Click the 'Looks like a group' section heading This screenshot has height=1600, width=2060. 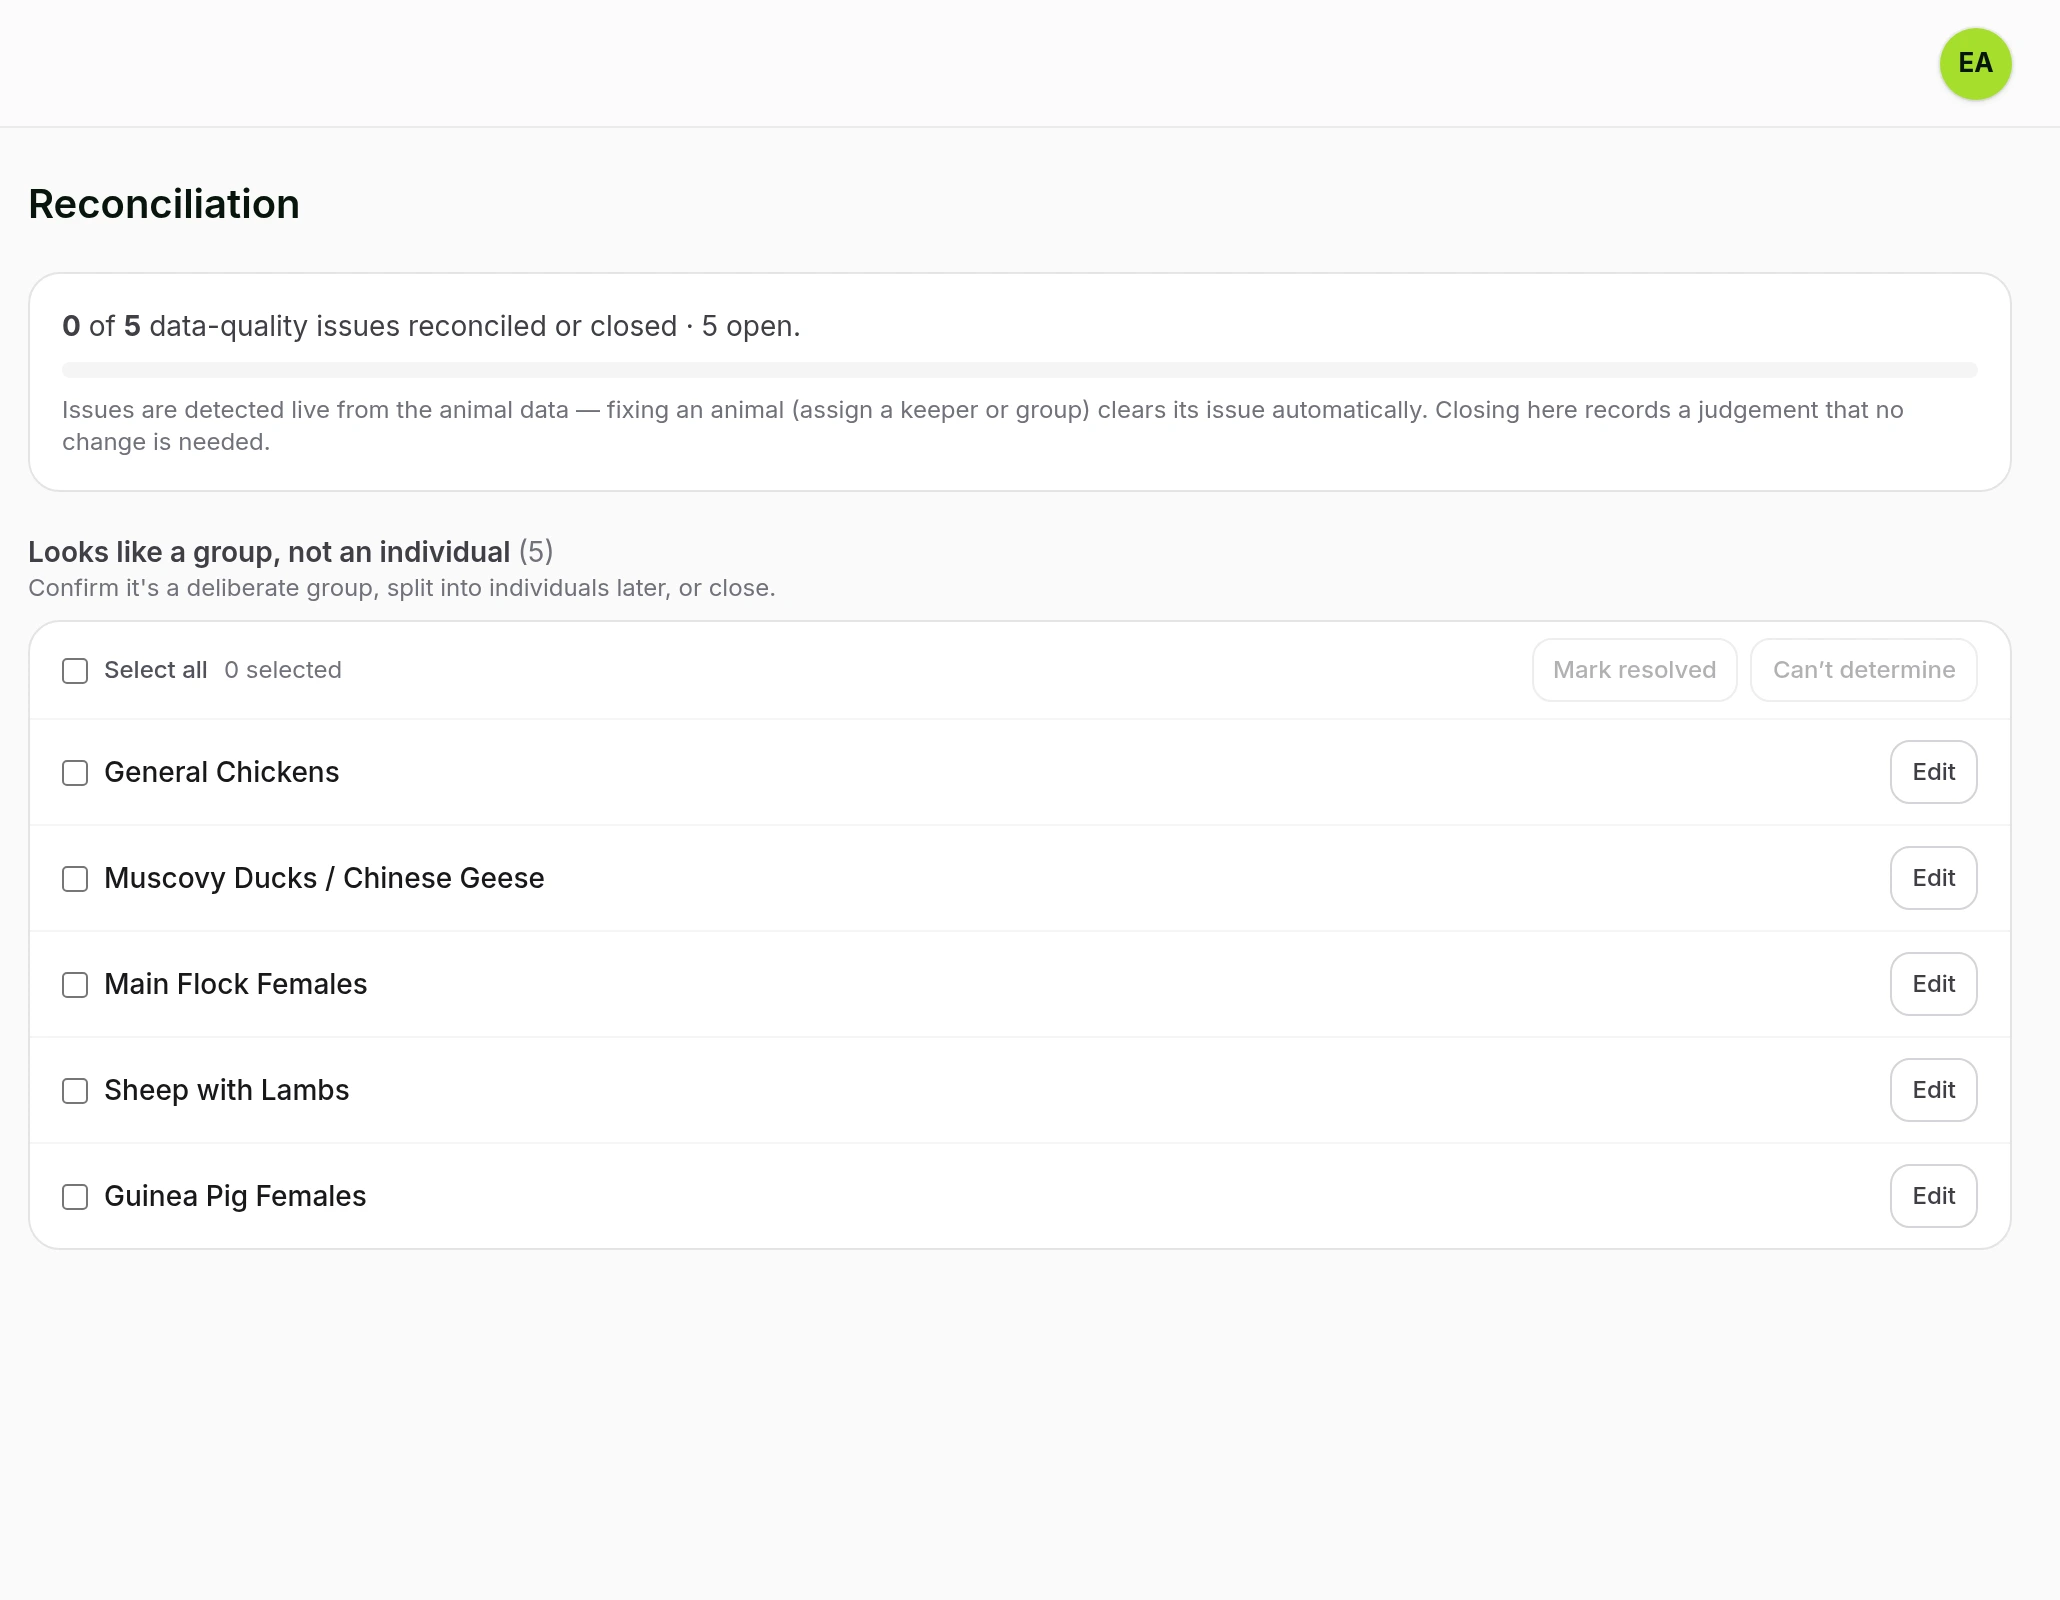pos(290,552)
